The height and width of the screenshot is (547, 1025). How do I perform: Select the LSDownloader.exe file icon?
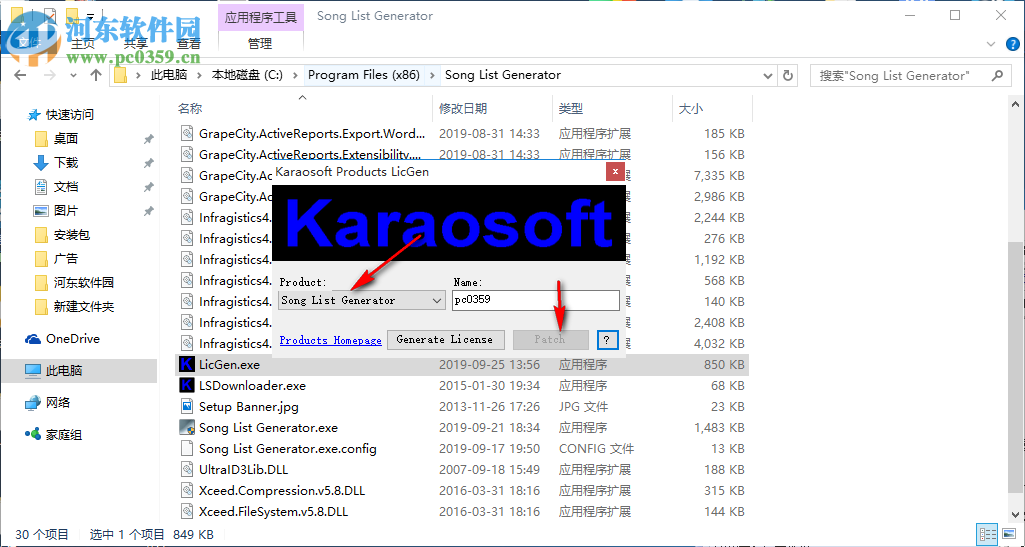pos(187,386)
